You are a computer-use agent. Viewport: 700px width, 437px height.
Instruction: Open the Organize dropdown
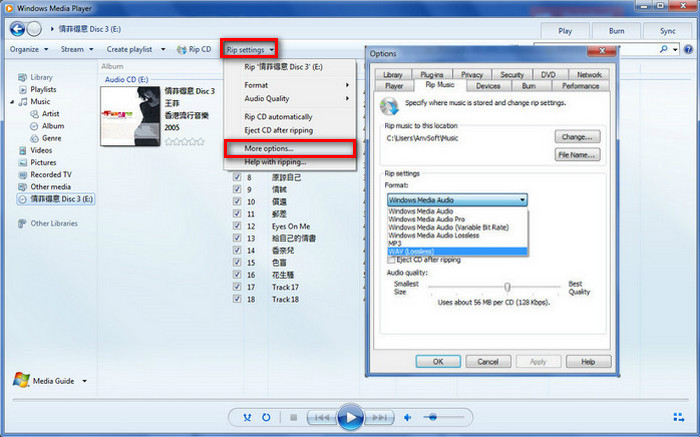pos(29,50)
